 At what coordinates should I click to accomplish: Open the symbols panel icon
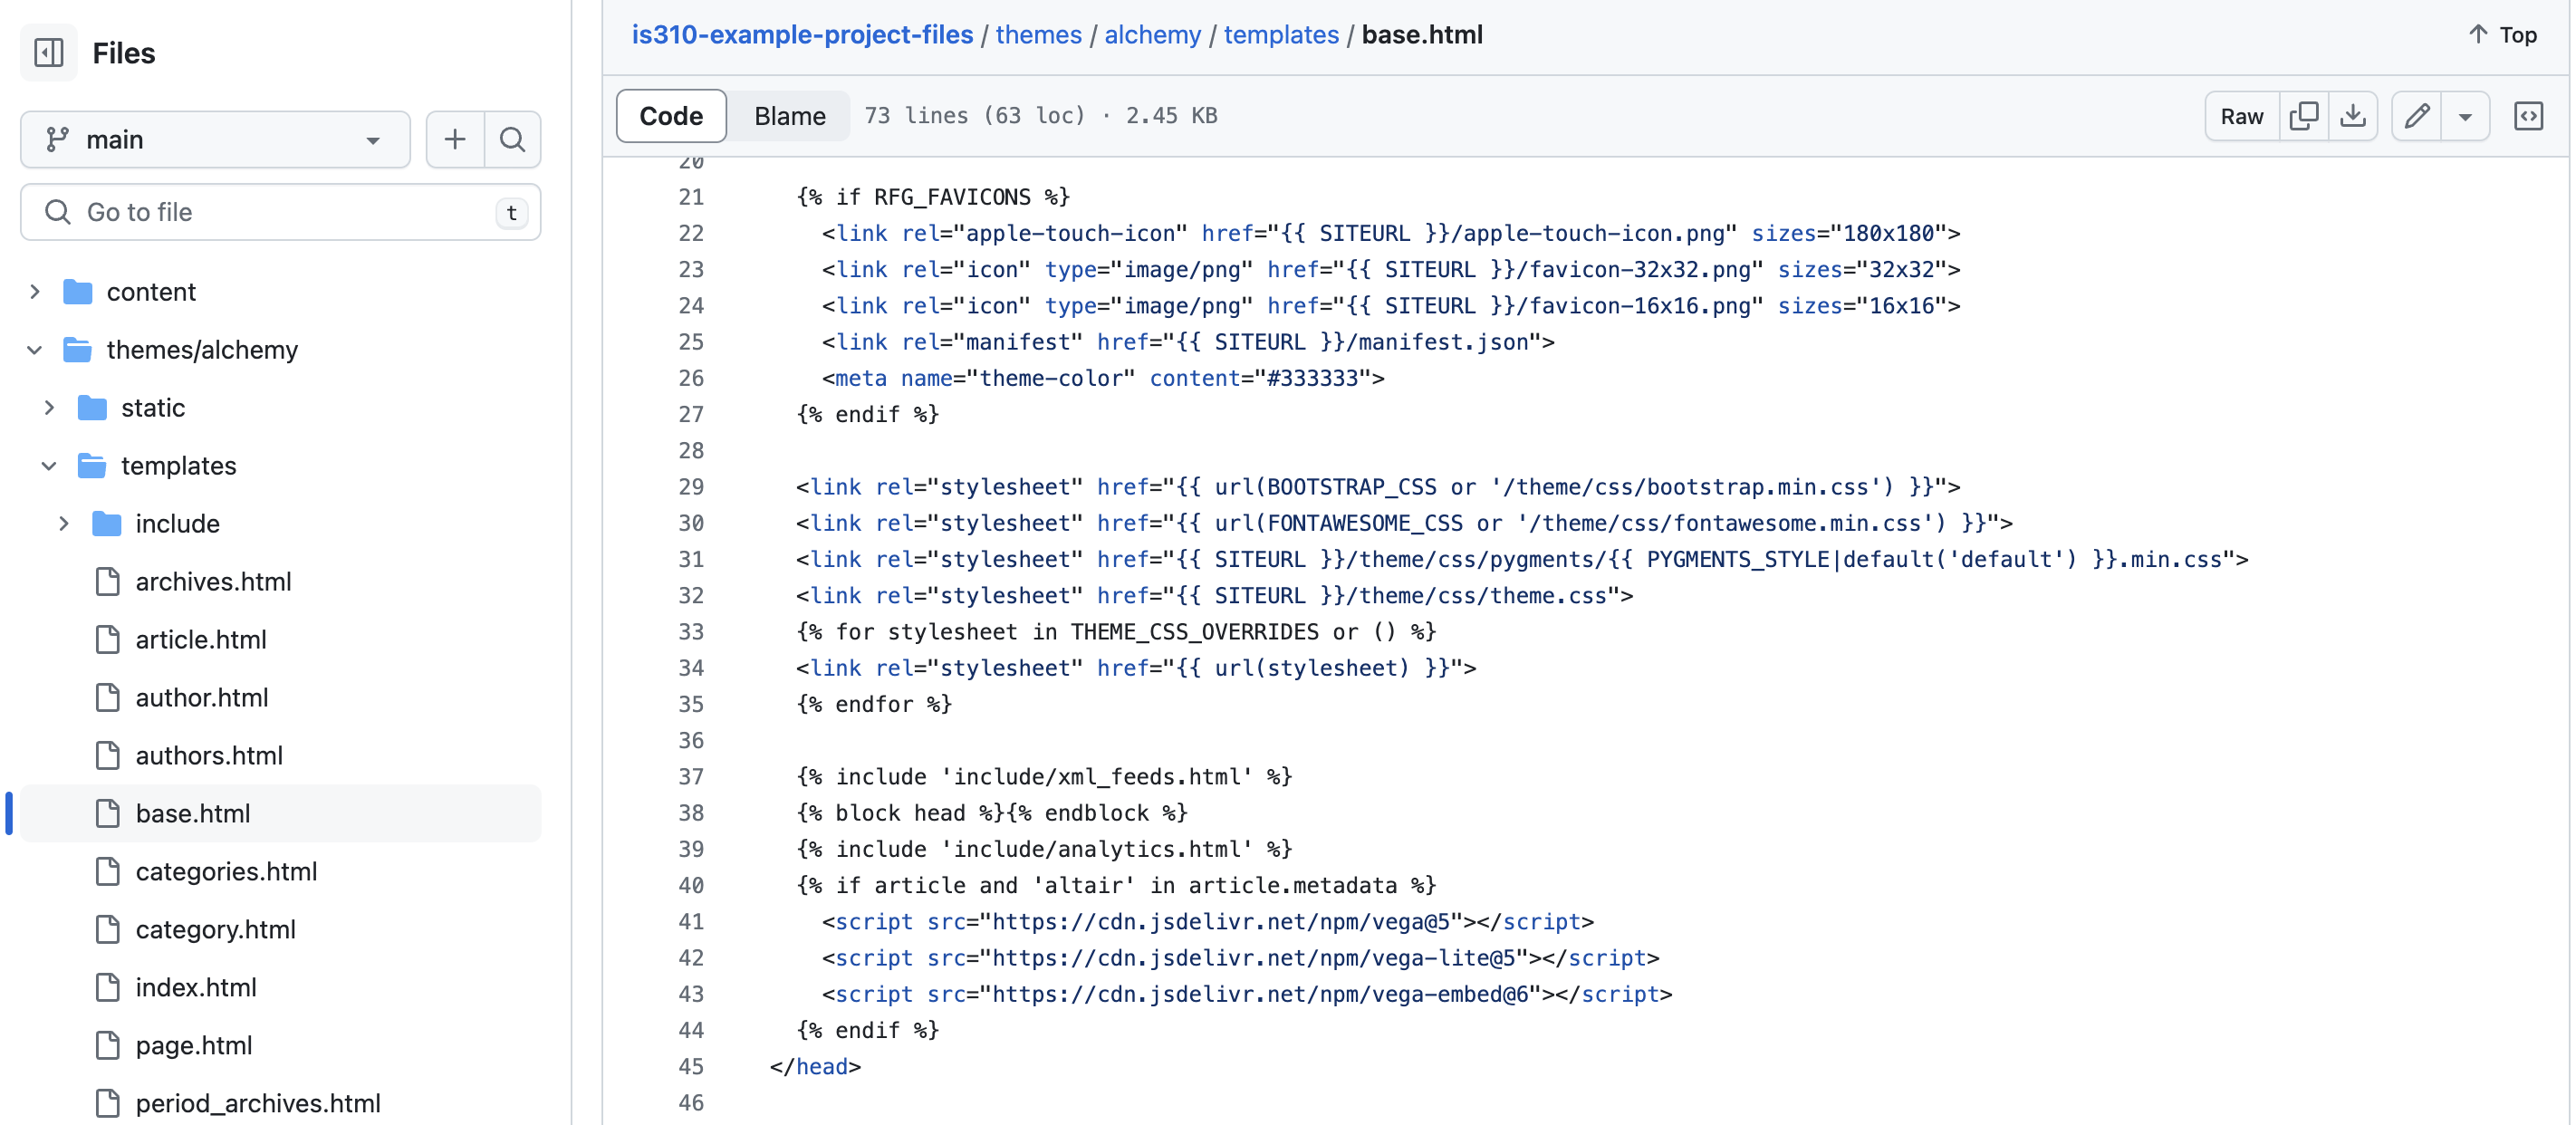2529,116
